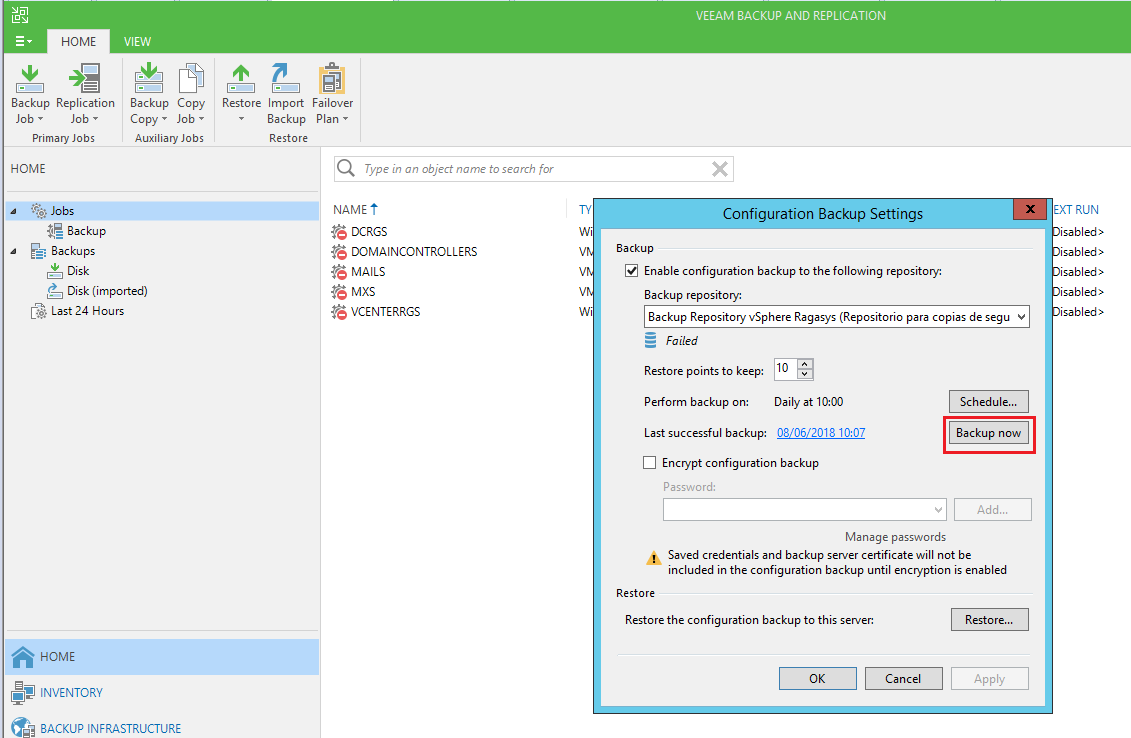Viewport: 1131px width, 738px height.
Task: Open Manage passwords link
Action: pyautogui.click(x=895, y=536)
